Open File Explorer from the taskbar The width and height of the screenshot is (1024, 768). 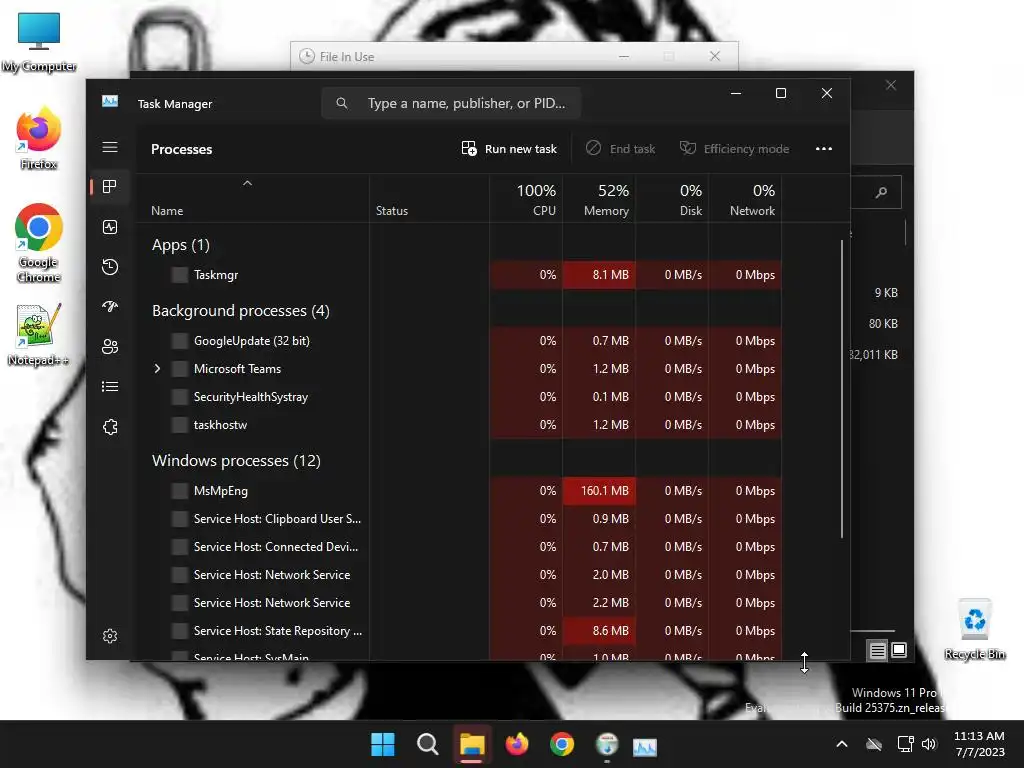pos(472,744)
